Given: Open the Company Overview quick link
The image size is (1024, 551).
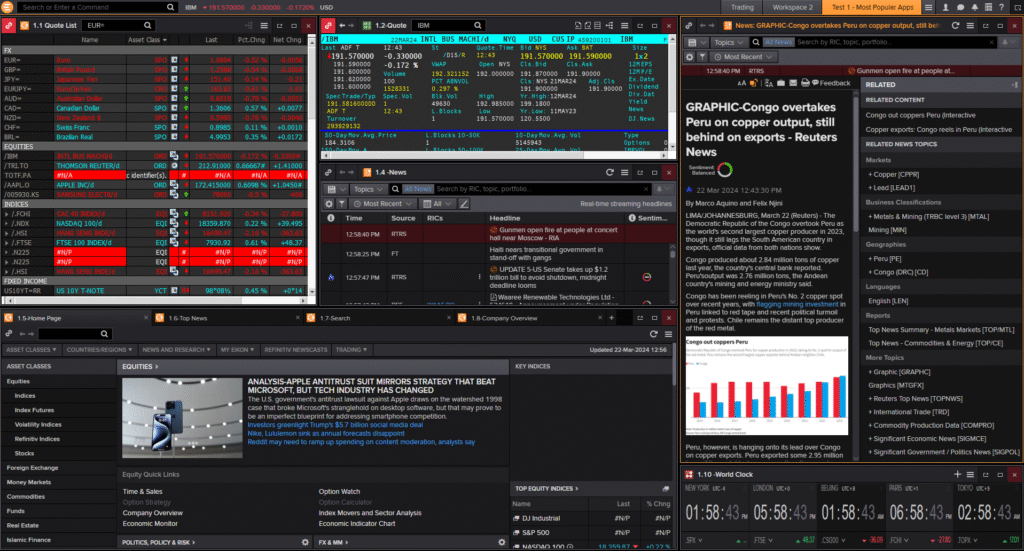Looking at the screenshot, I should coord(152,513).
